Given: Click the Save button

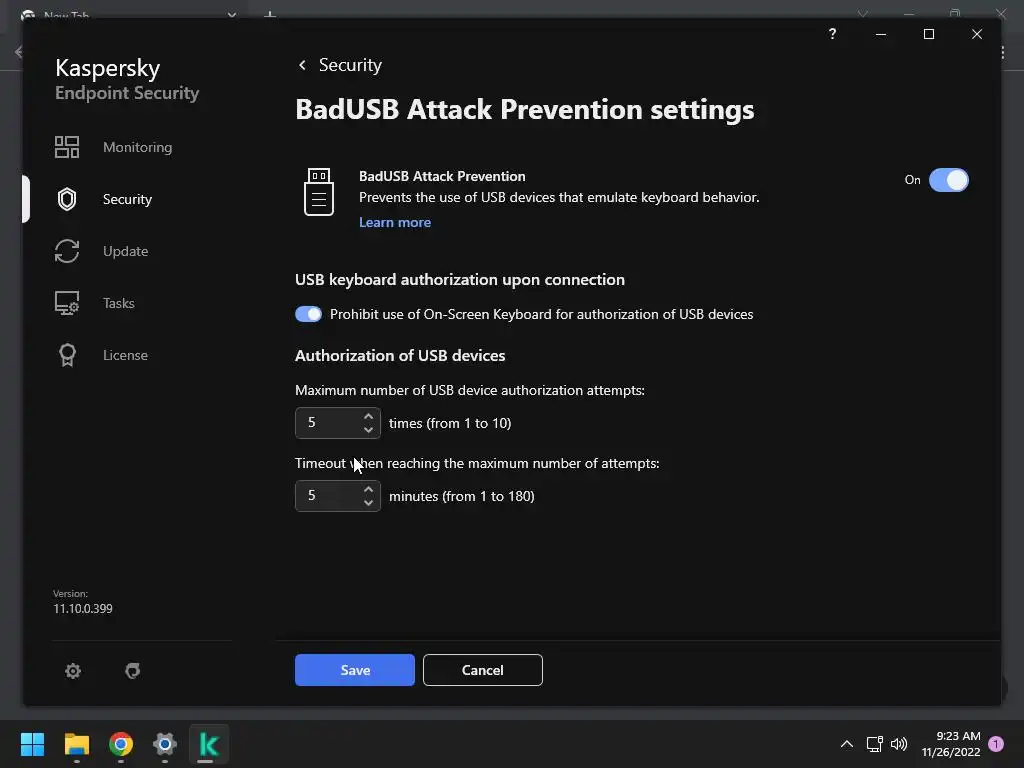Looking at the screenshot, I should (355, 670).
